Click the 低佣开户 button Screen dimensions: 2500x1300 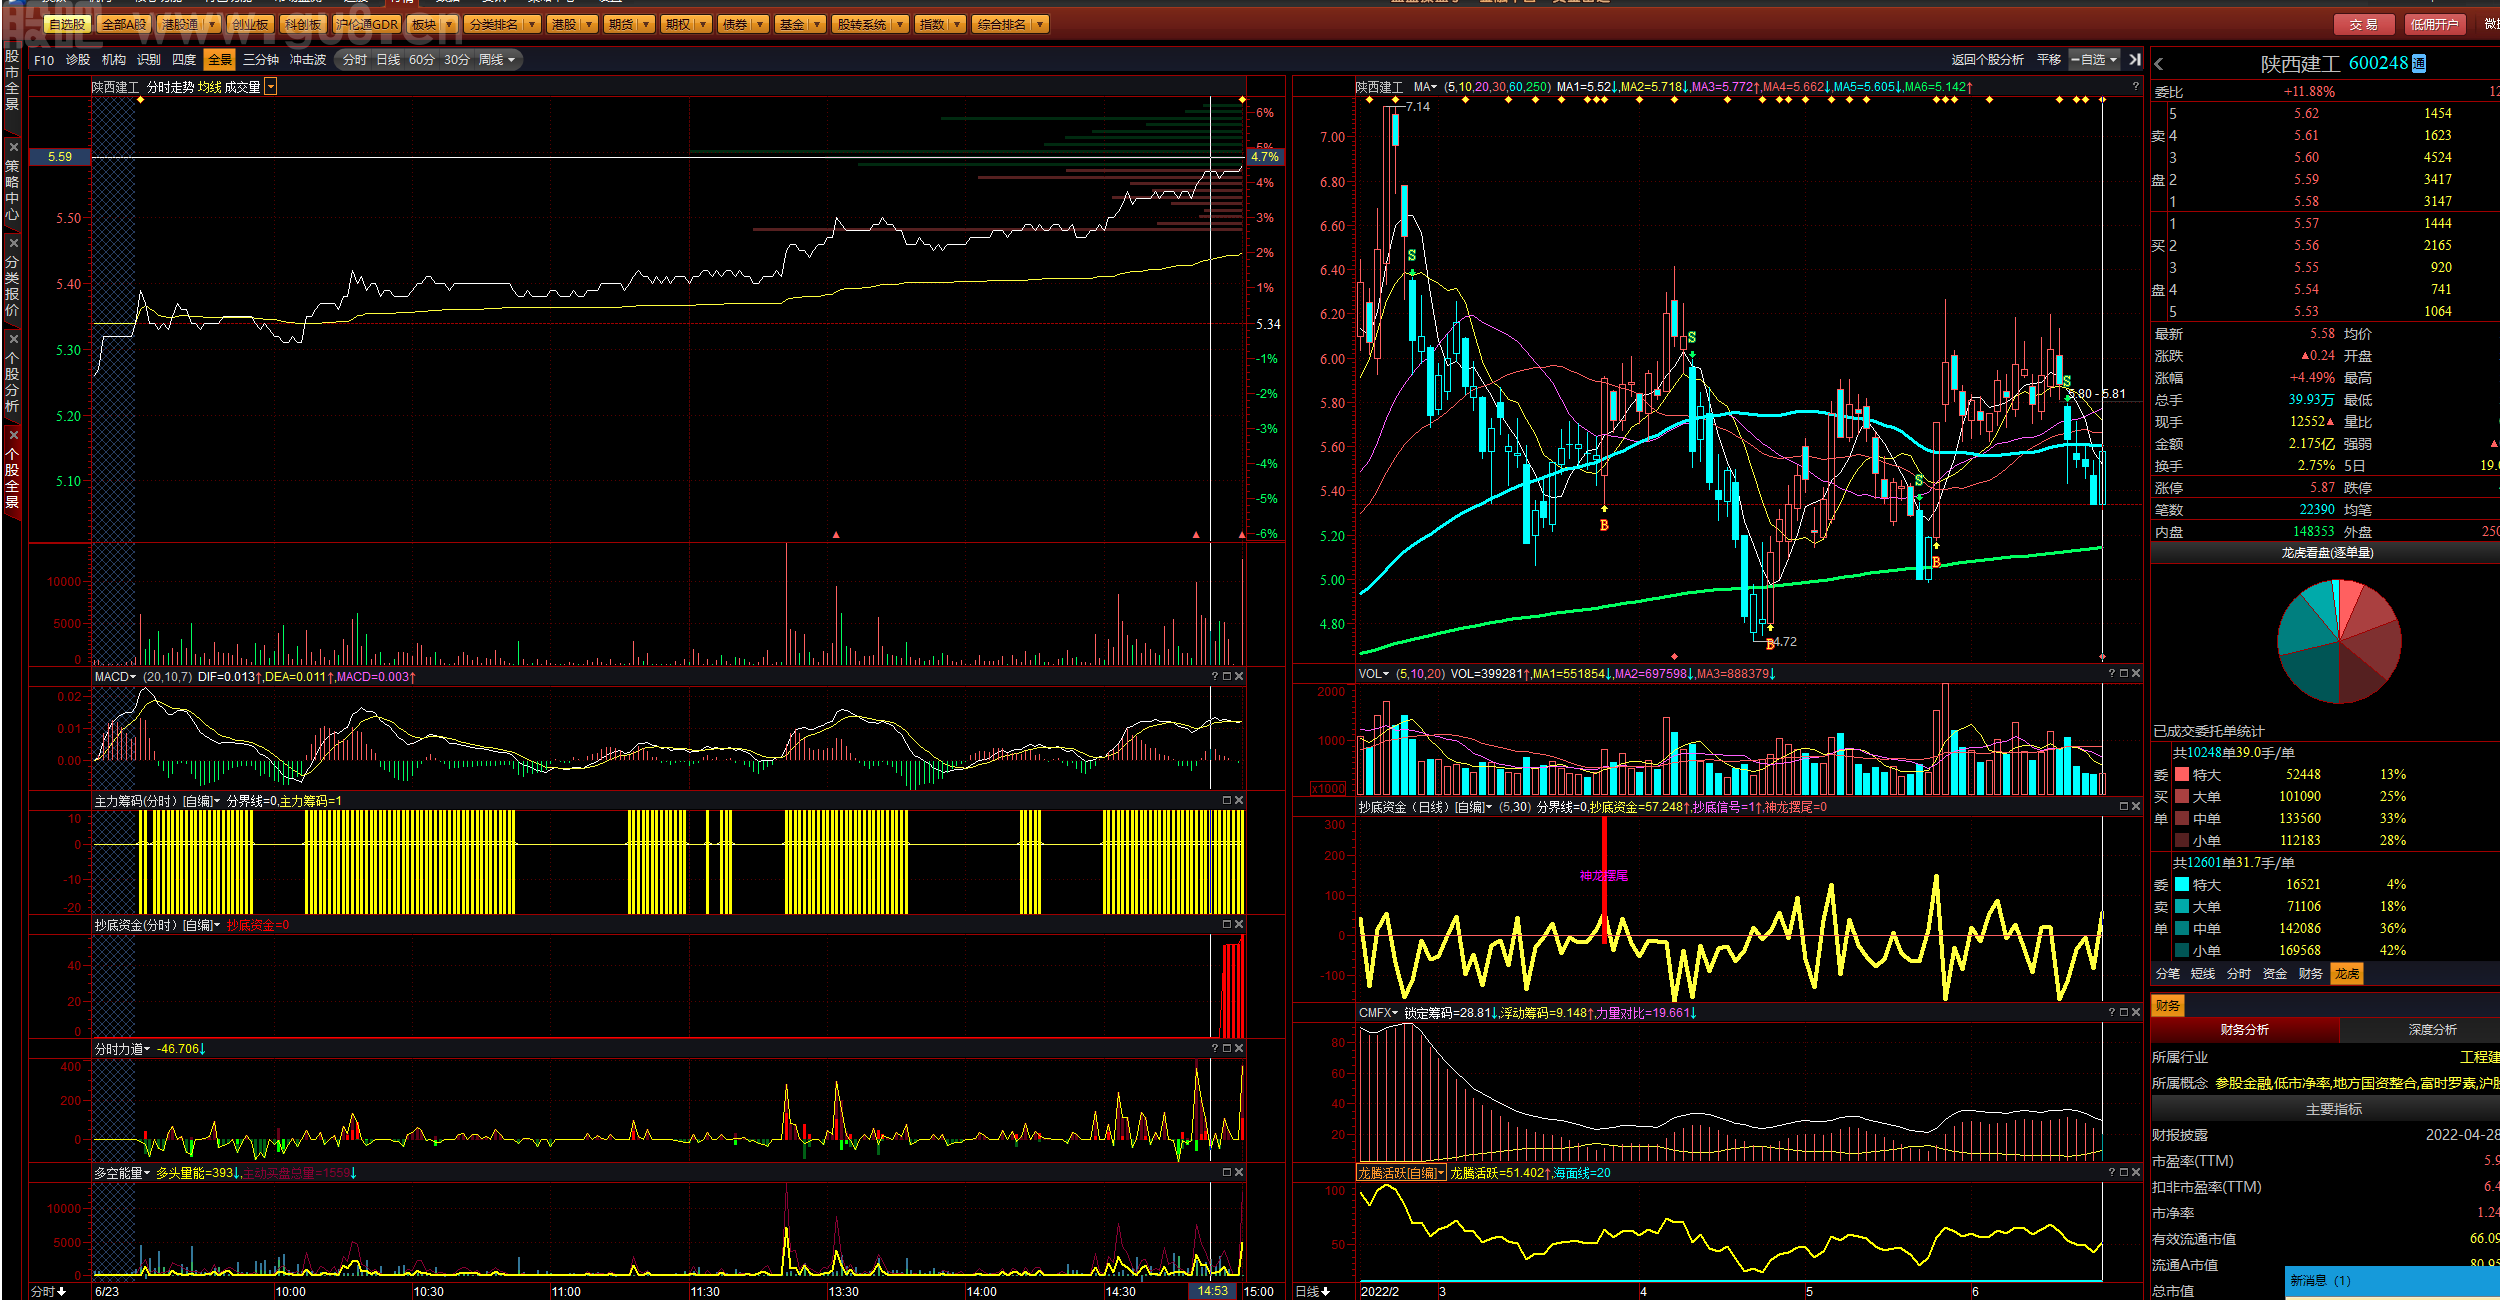(x=2434, y=24)
